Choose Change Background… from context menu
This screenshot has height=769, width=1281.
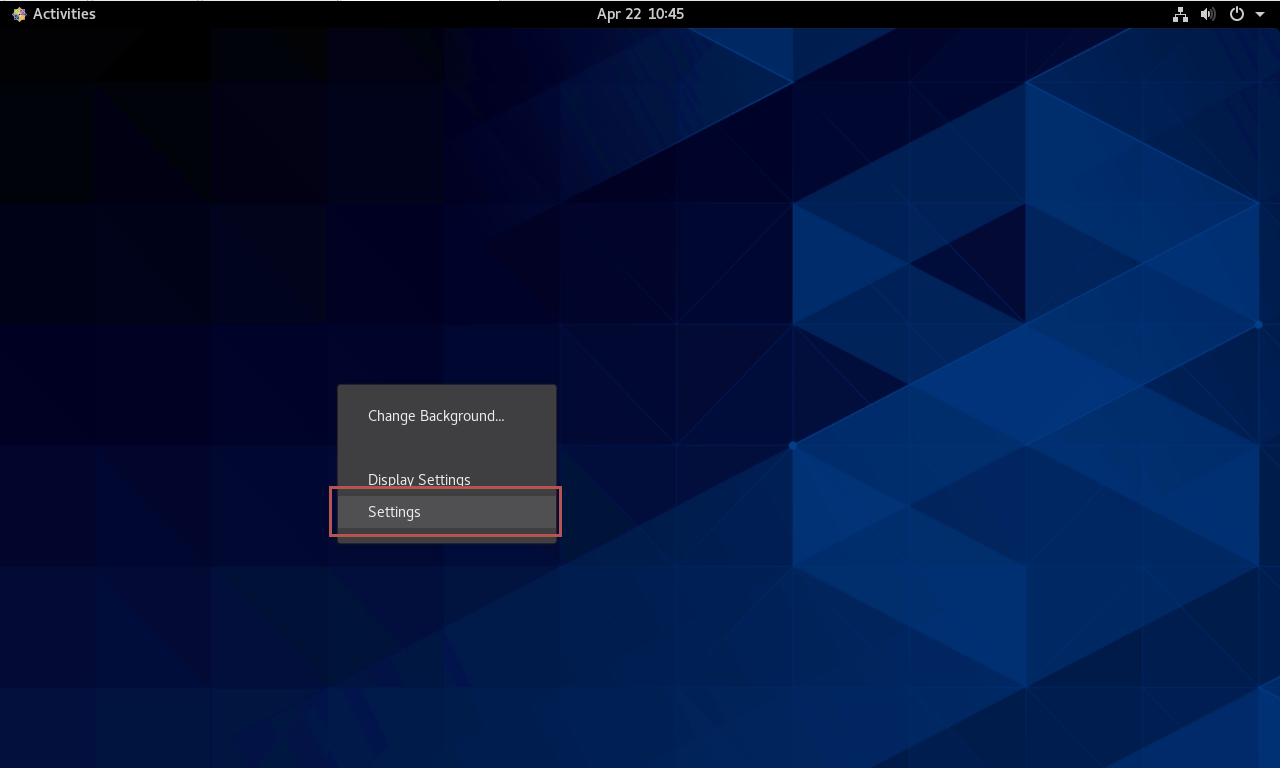(x=446, y=416)
